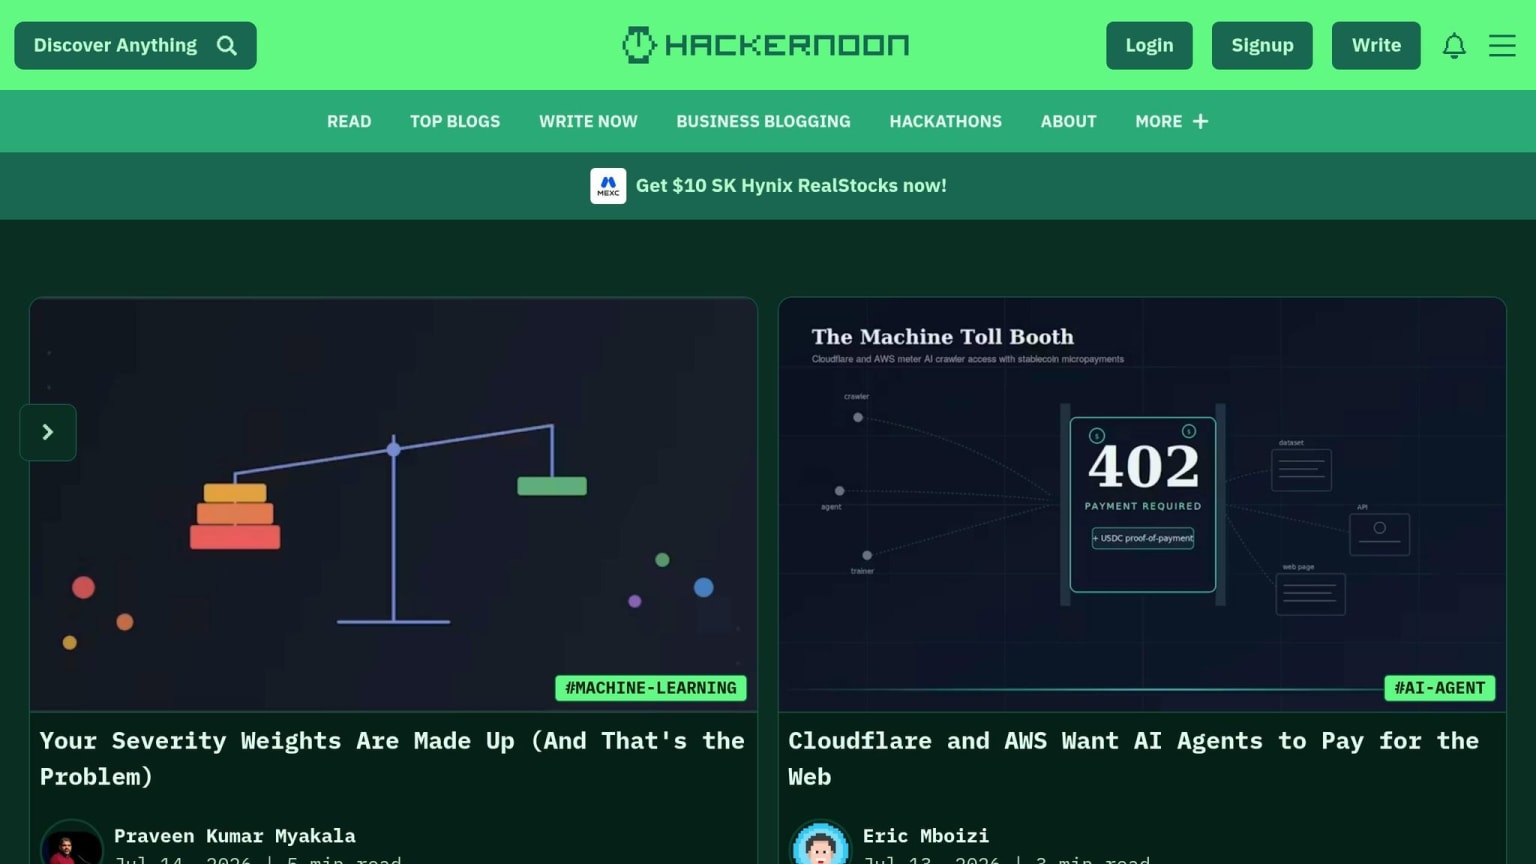Click the #MACHINE-LEARNING tag
The height and width of the screenshot is (864, 1536).
(651, 688)
